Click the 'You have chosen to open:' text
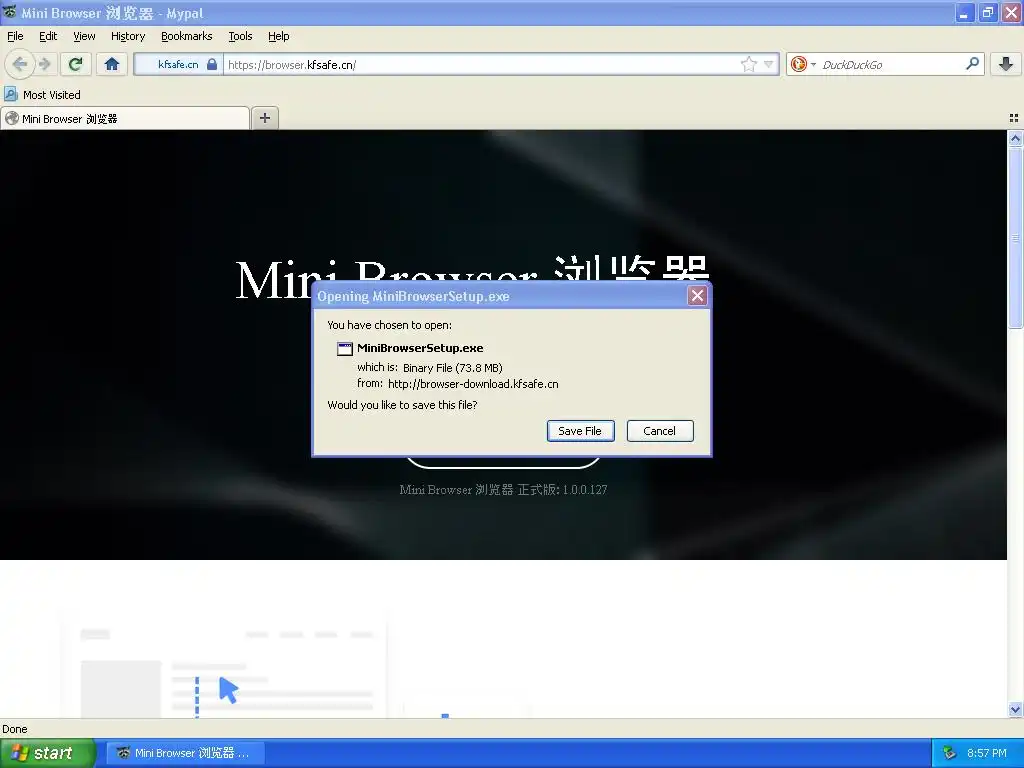The height and width of the screenshot is (768, 1024). (x=389, y=325)
